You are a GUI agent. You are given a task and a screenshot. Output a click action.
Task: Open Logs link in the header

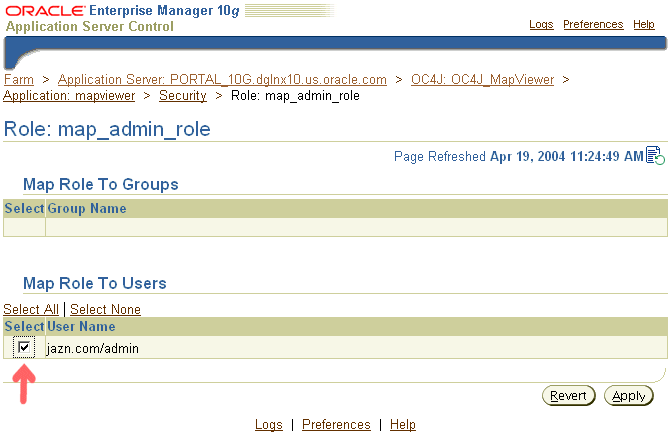541,24
